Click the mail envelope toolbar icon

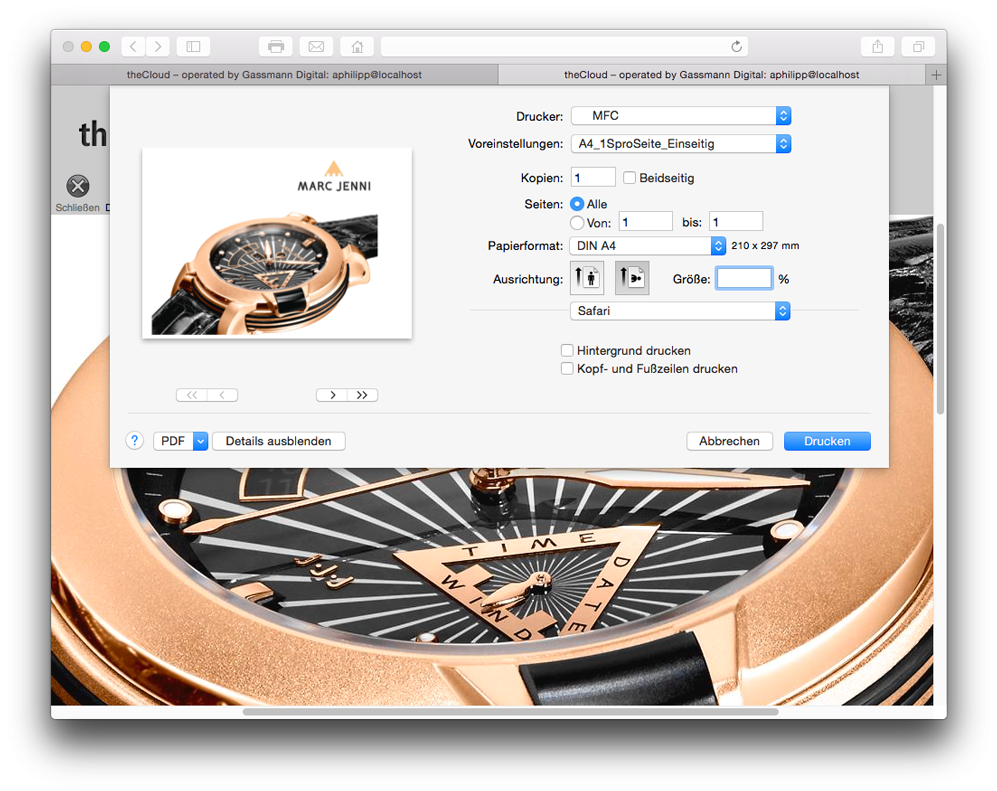point(317,46)
